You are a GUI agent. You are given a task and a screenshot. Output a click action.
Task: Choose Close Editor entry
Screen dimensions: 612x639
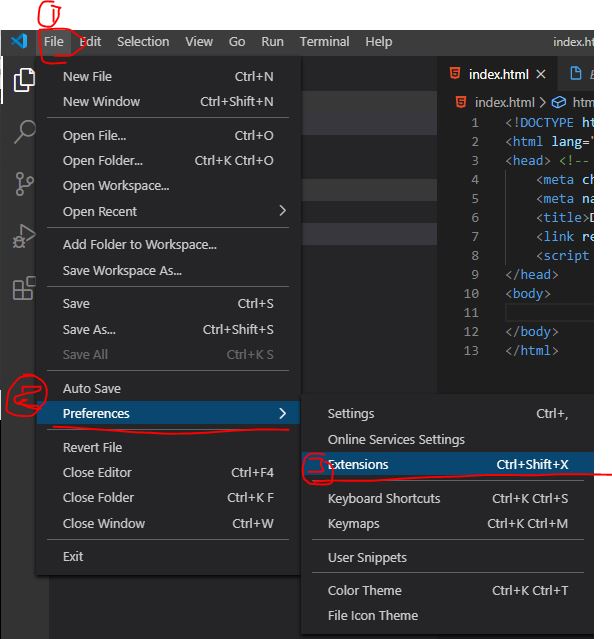coord(168,473)
